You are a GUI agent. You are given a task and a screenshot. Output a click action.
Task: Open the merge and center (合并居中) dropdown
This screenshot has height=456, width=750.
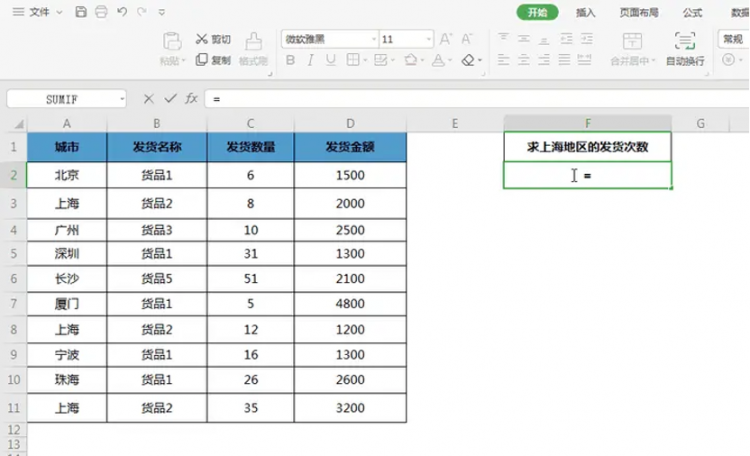pos(653,61)
